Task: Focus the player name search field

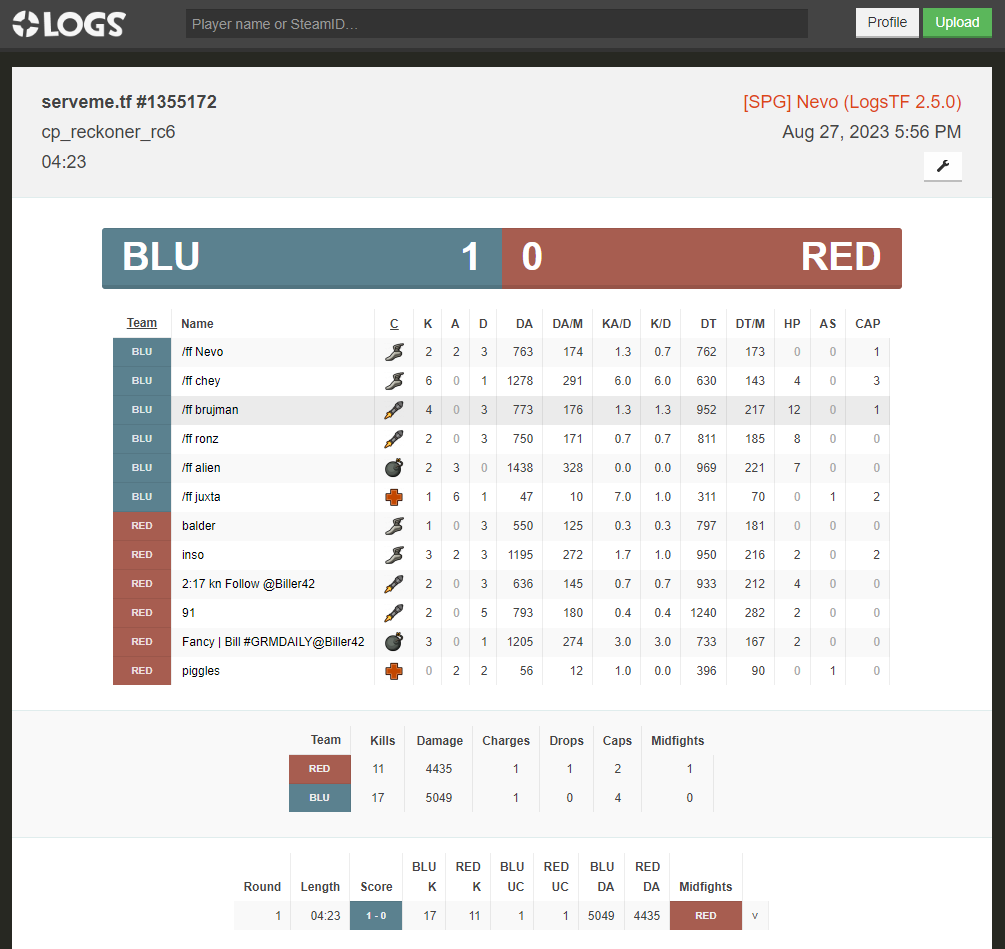Action: (x=496, y=24)
